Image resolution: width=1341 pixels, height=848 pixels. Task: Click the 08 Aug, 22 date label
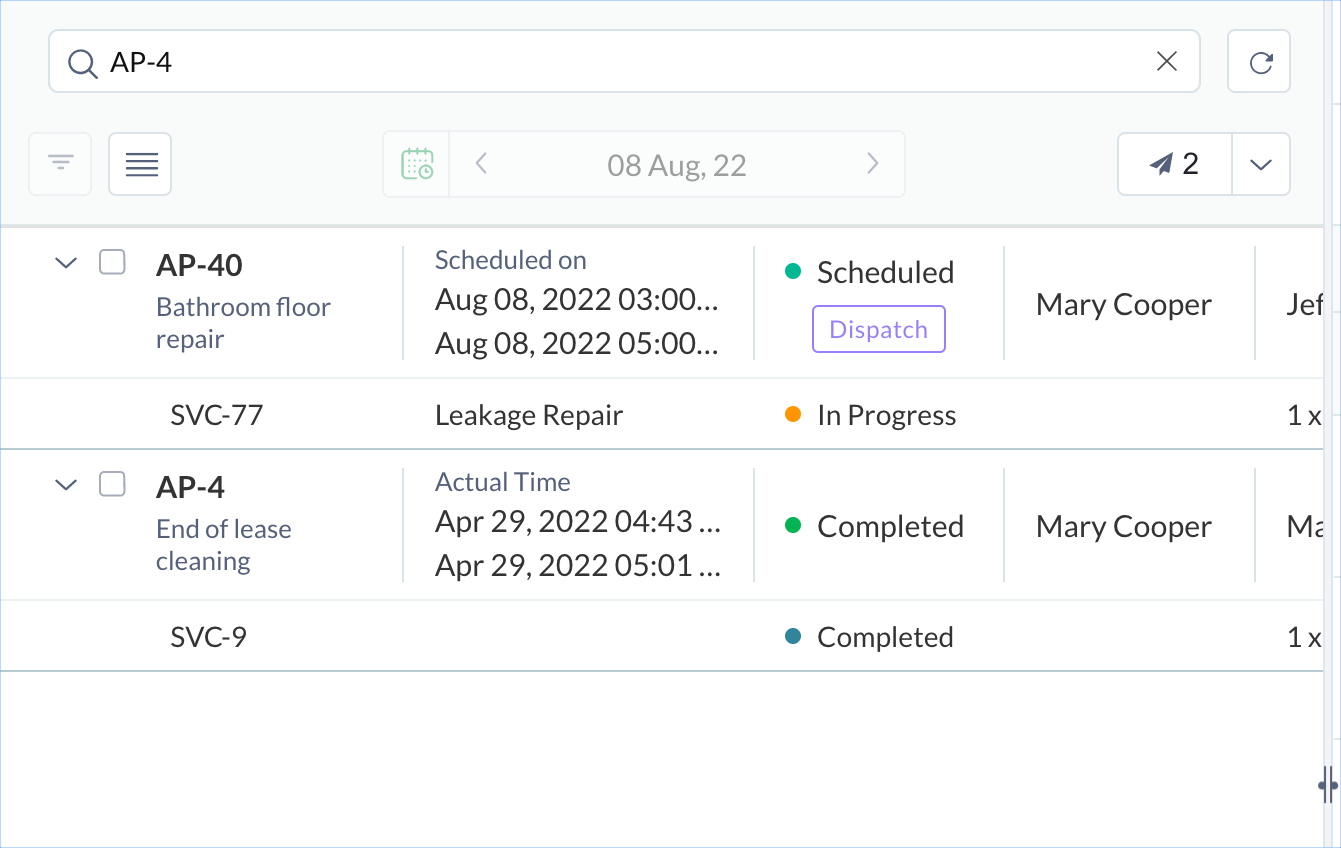pos(677,164)
